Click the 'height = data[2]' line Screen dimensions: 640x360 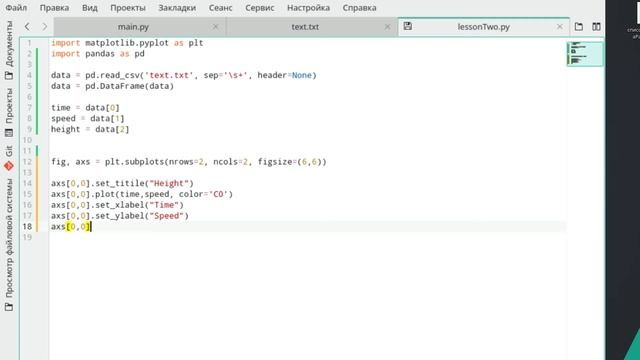(x=90, y=129)
